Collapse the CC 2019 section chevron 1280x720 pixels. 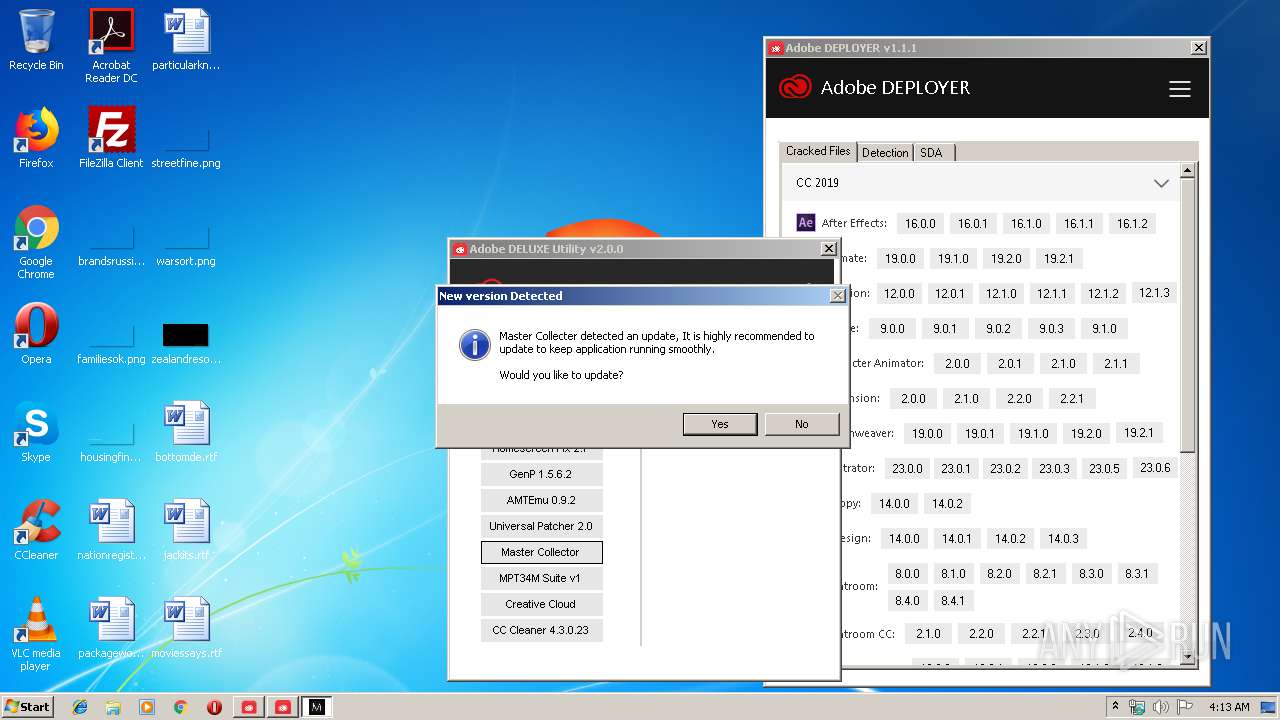pyautogui.click(x=1161, y=183)
